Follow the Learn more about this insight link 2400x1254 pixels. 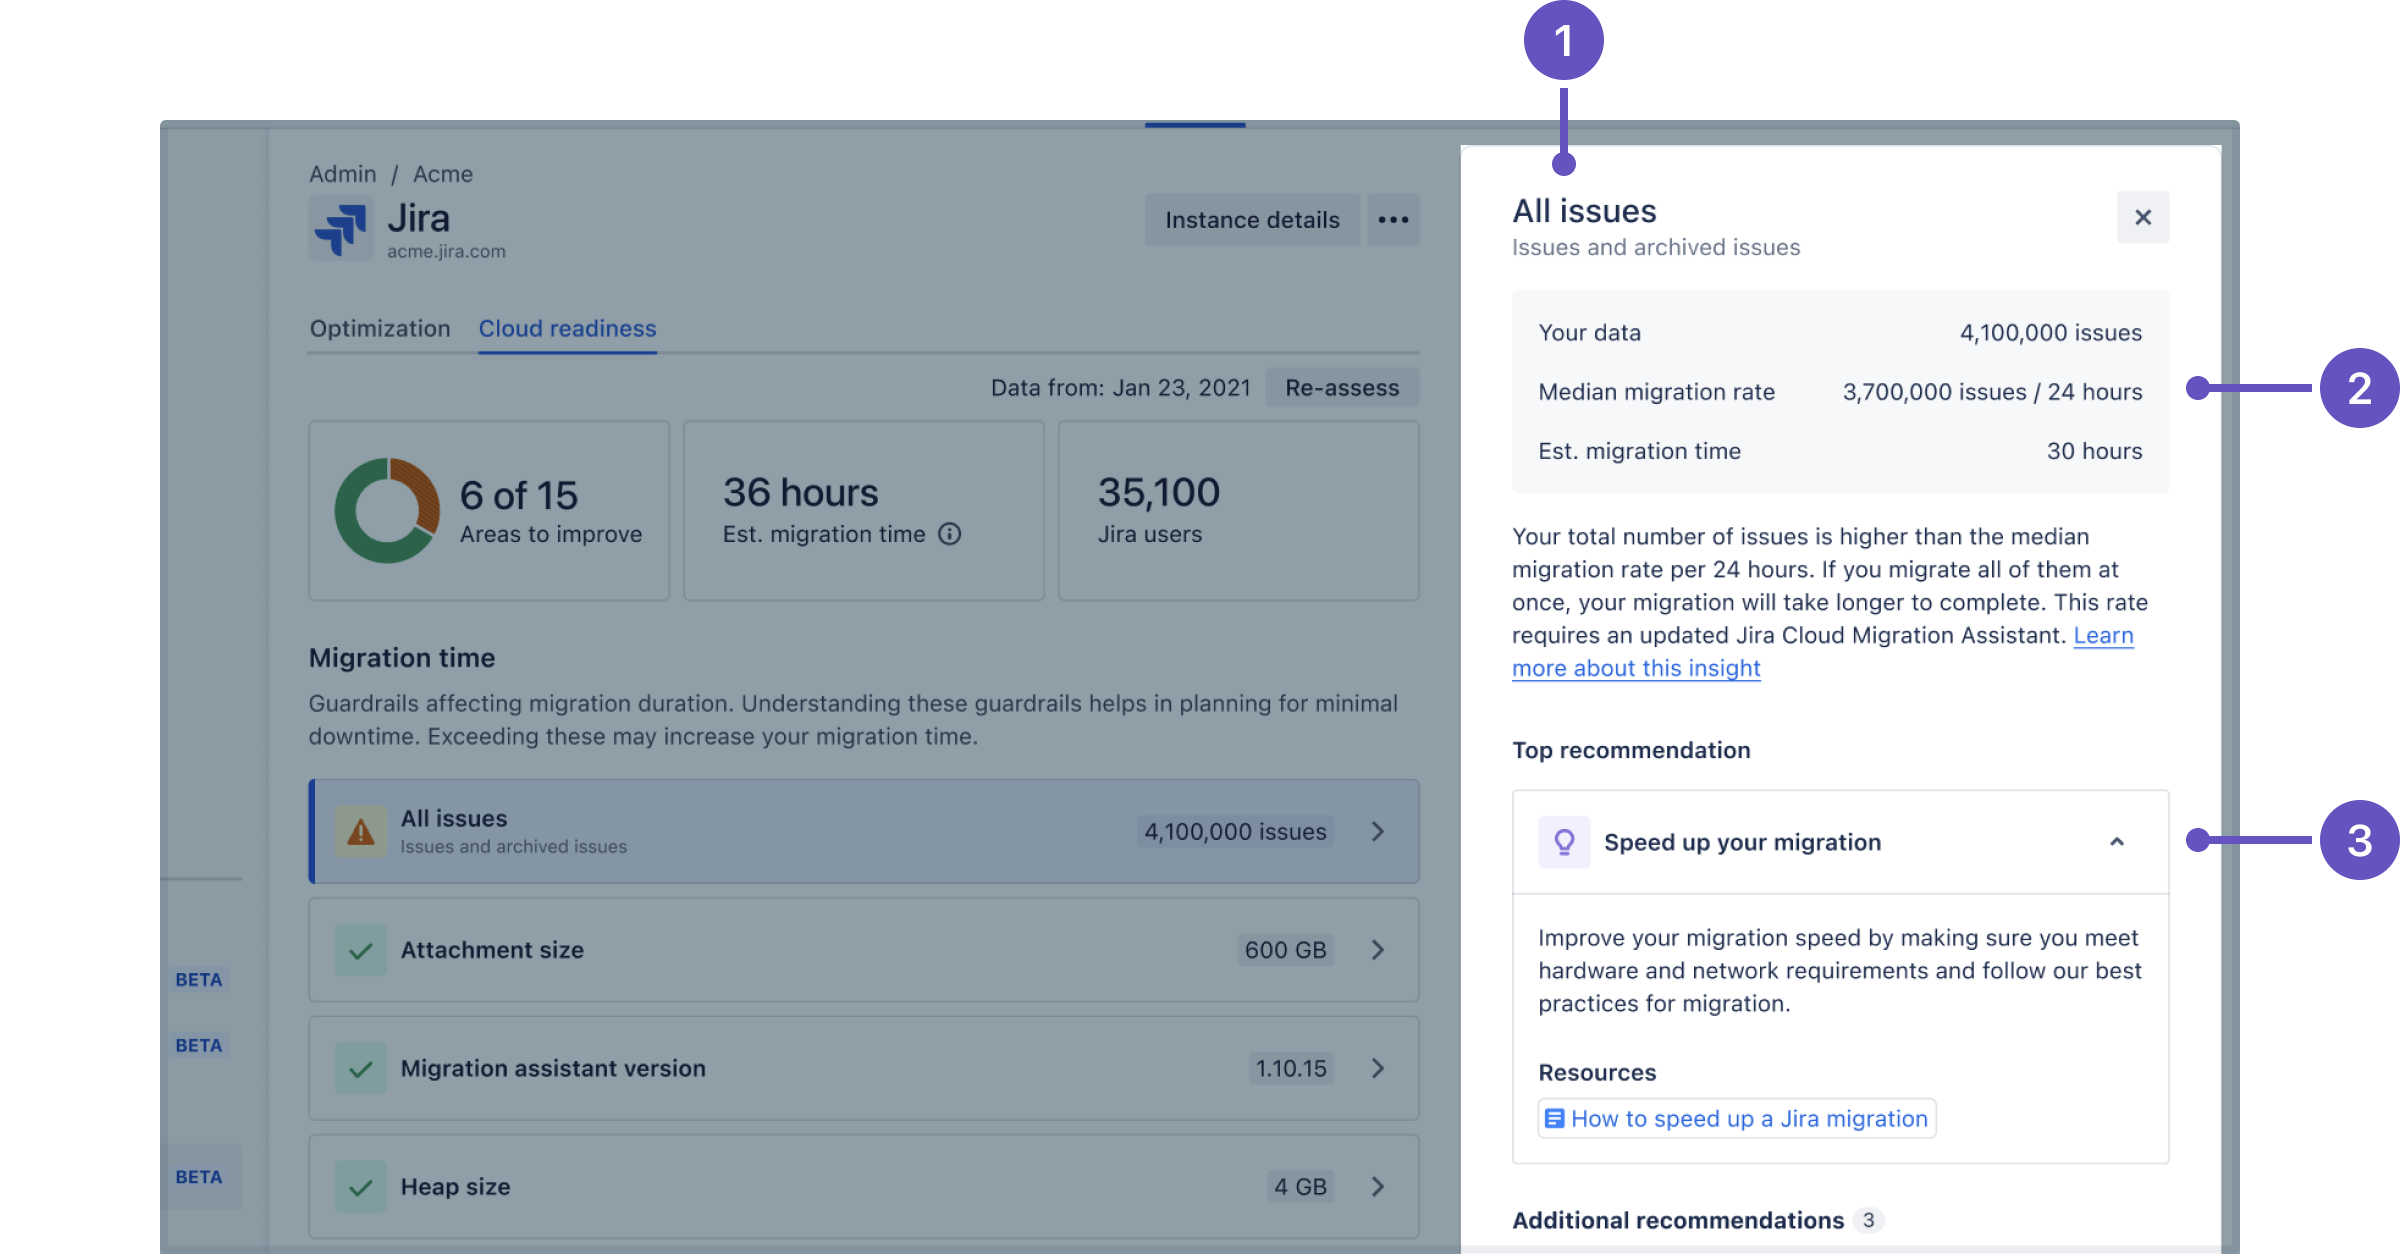click(x=1636, y=668)
